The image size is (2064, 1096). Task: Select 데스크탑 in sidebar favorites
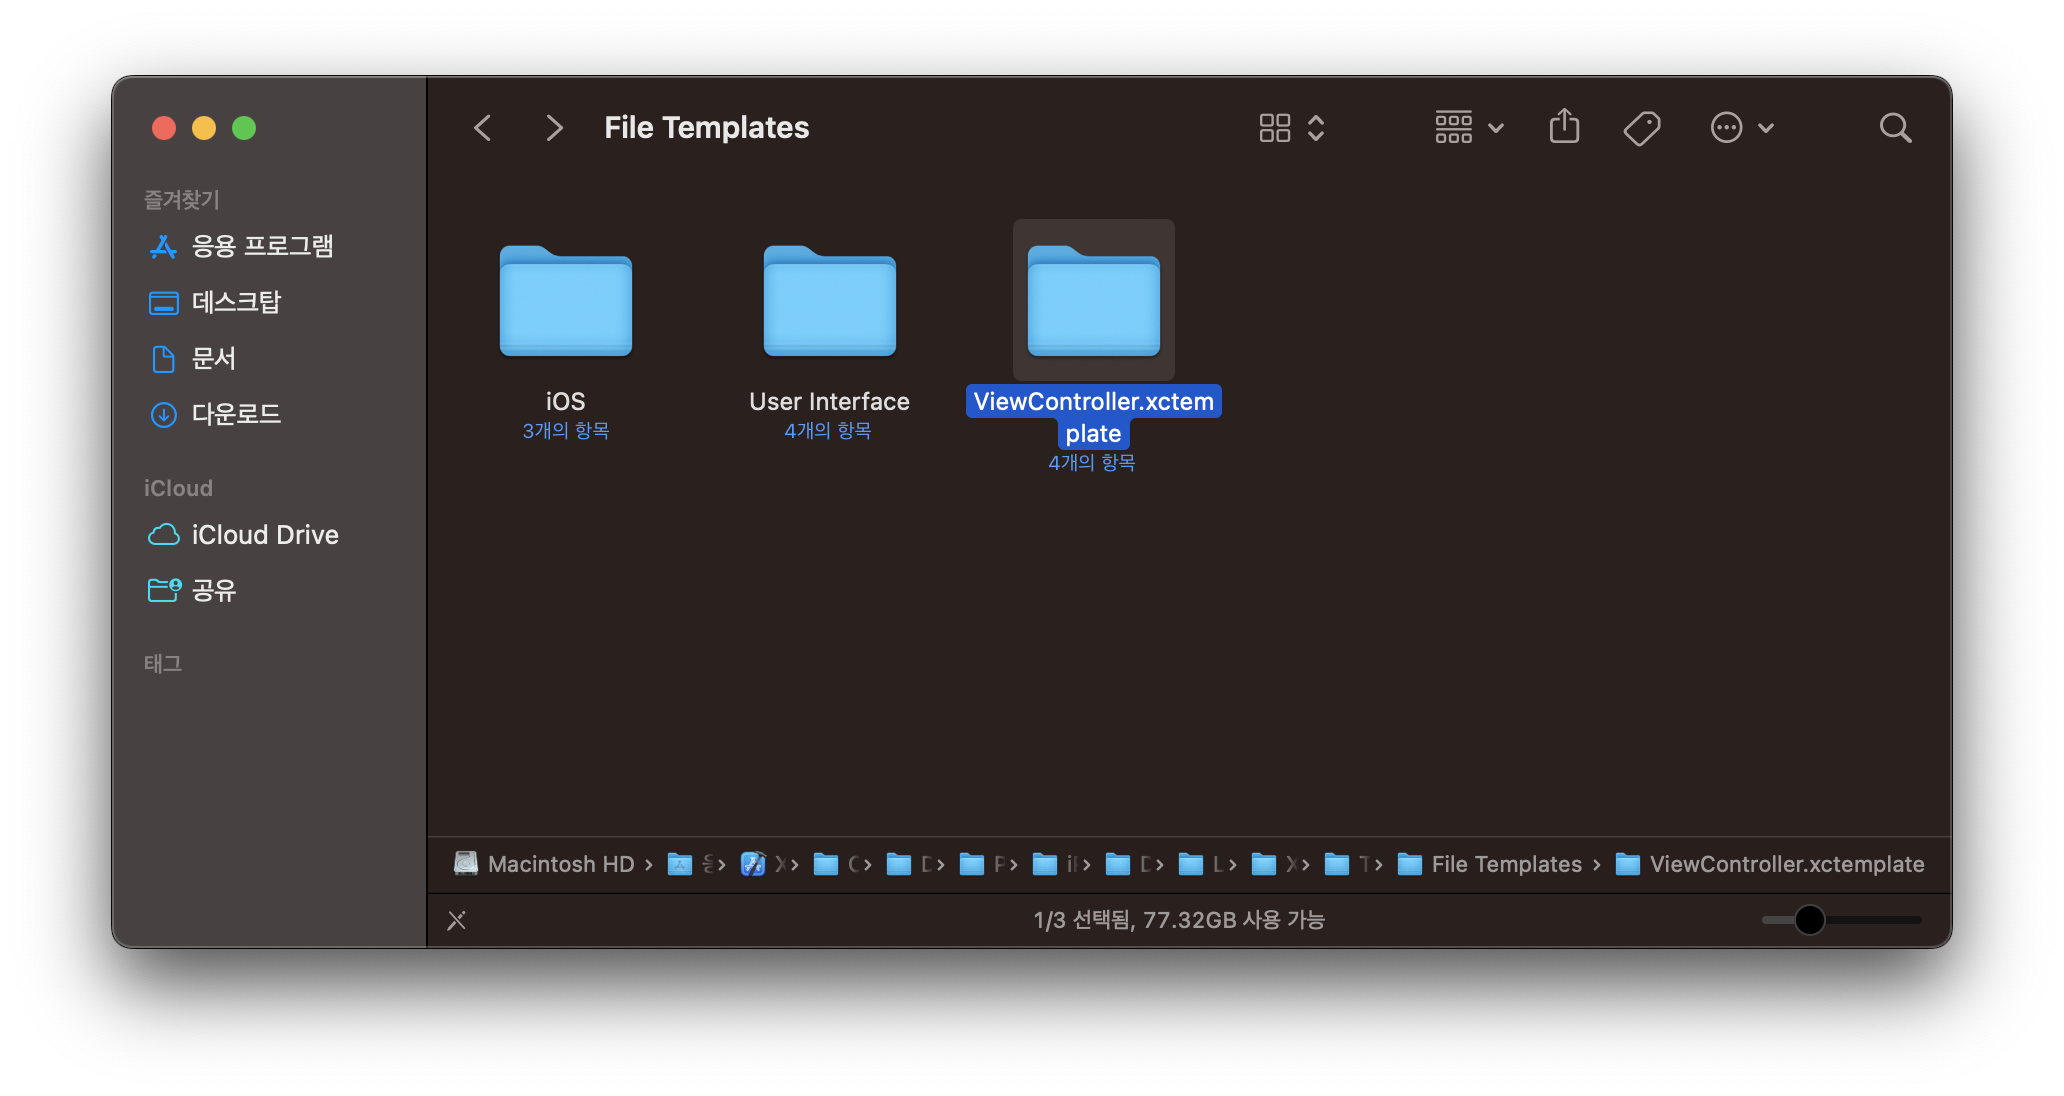click(236, 302)
